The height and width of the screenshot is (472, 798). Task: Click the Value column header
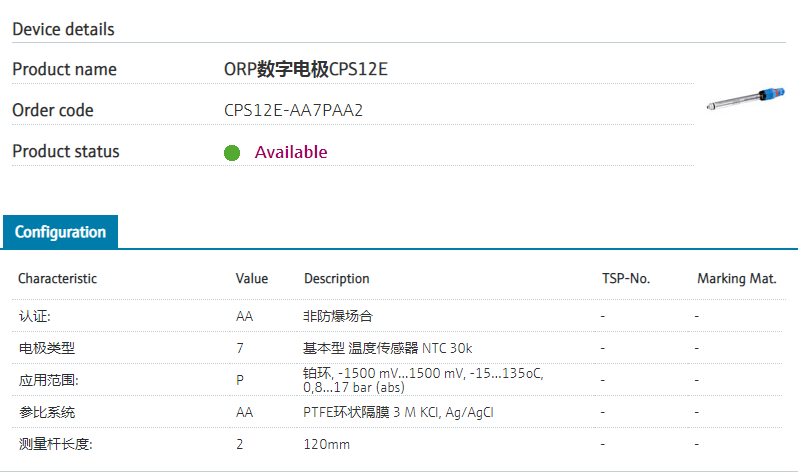pyautogui.click(x=252, y=279)
